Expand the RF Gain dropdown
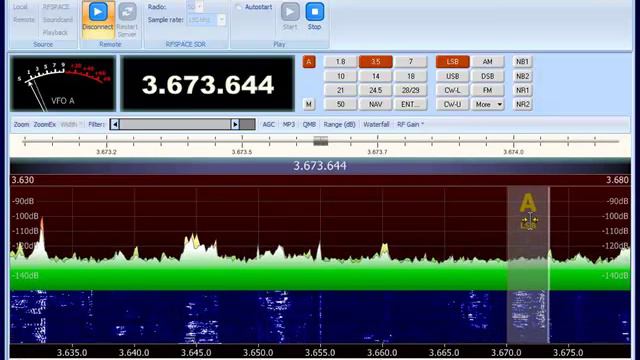640x360 pixels. (x=410, y=124)
